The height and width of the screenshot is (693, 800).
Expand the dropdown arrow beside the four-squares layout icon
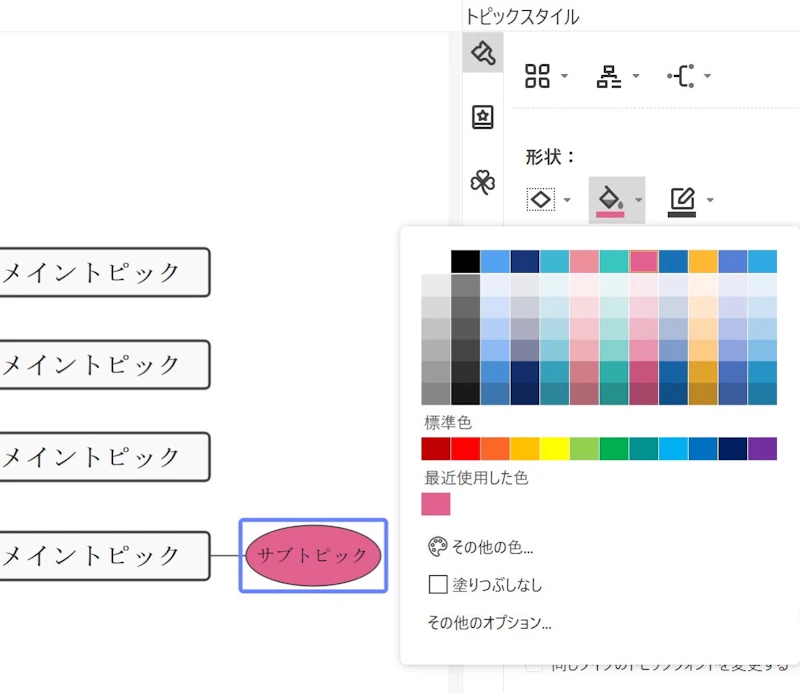(565, 76)
